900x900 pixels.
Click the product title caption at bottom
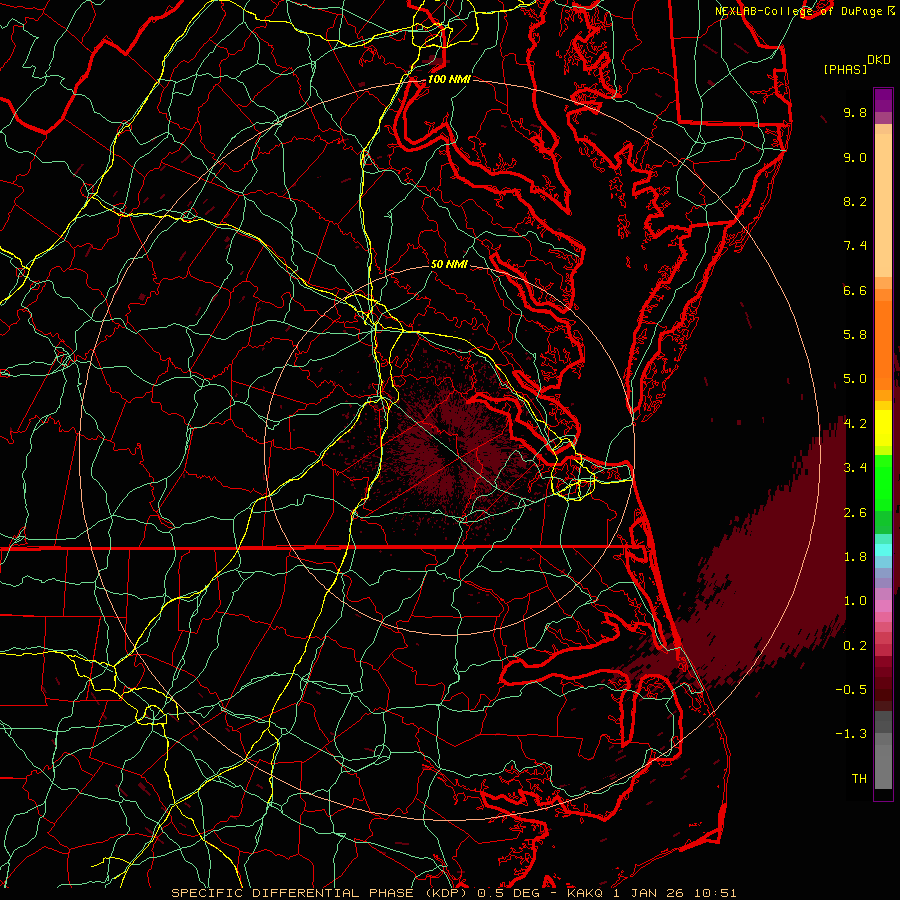(x=454, y=893)
